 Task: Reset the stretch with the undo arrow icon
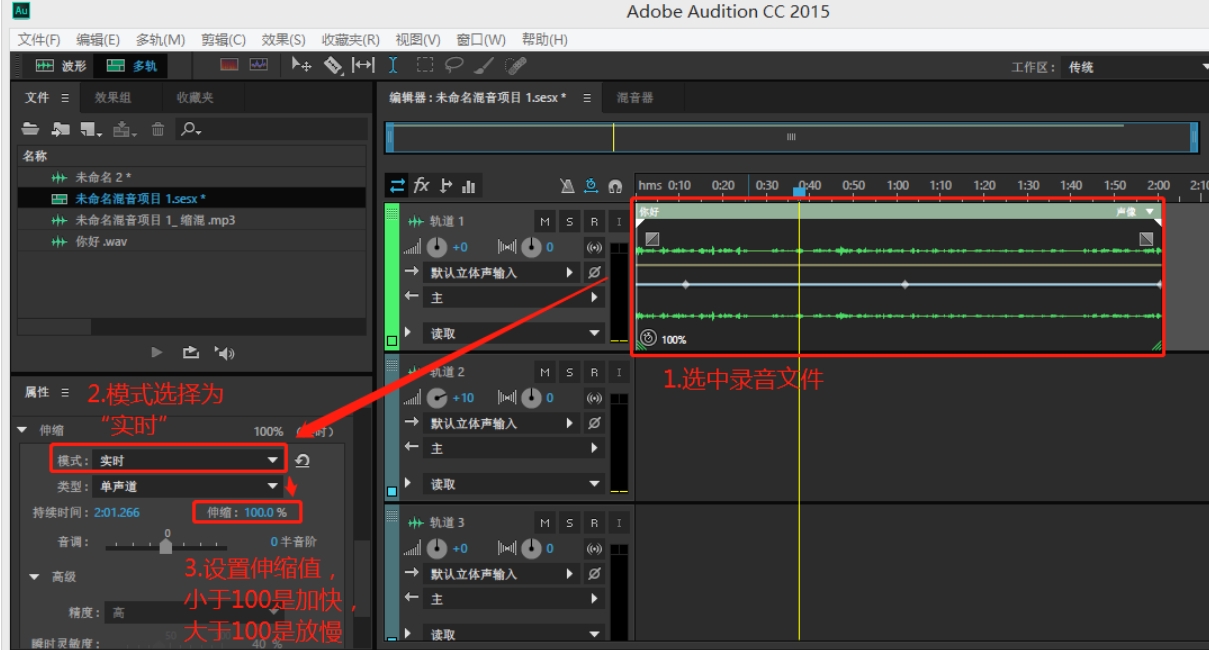point(302,460)
